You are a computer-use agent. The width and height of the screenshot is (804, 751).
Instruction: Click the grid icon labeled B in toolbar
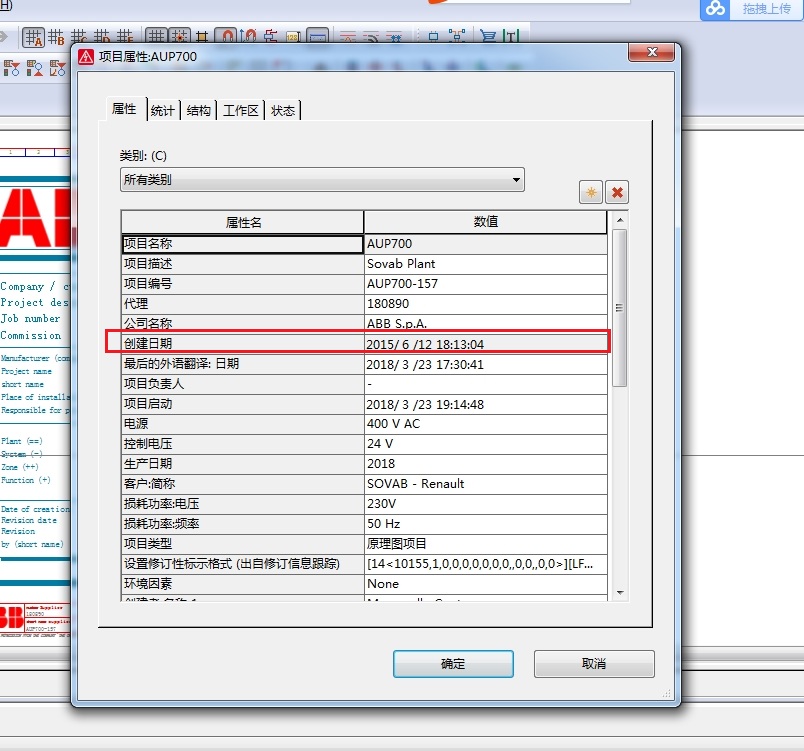coord(55,38)
